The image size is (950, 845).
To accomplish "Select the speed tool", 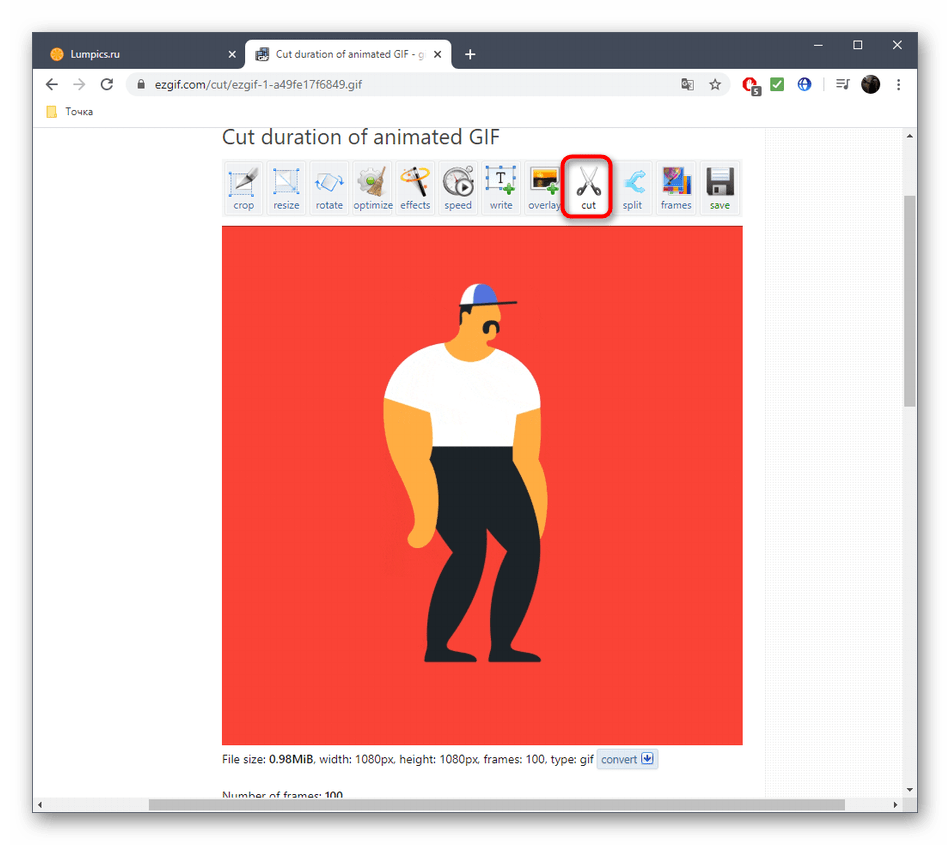I will [x=458, y=188].
